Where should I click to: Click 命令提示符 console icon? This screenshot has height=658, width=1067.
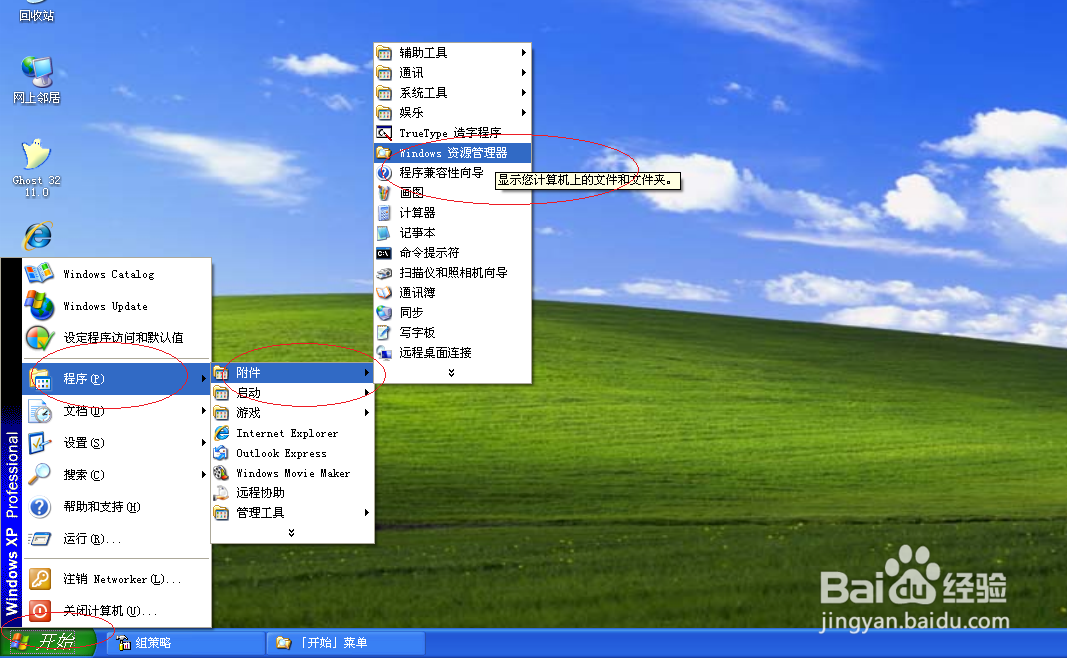point(384,253)
